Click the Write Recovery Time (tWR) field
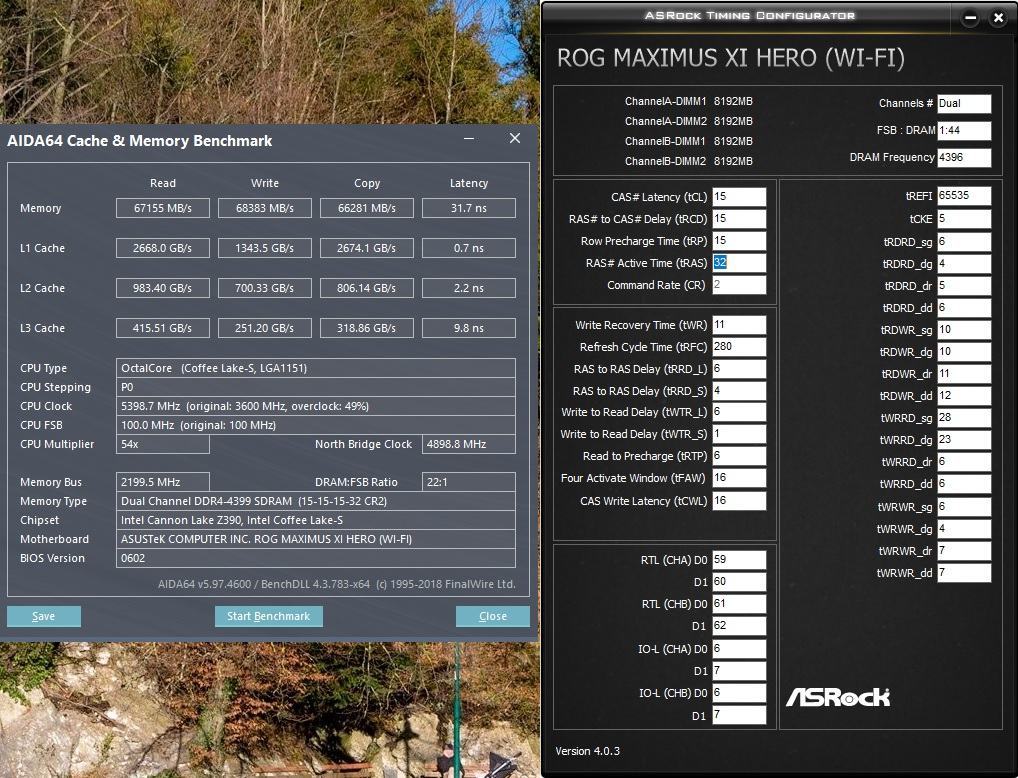This screenshot has height=778, width=1018. pyautogui.click(x=739, y=325)
